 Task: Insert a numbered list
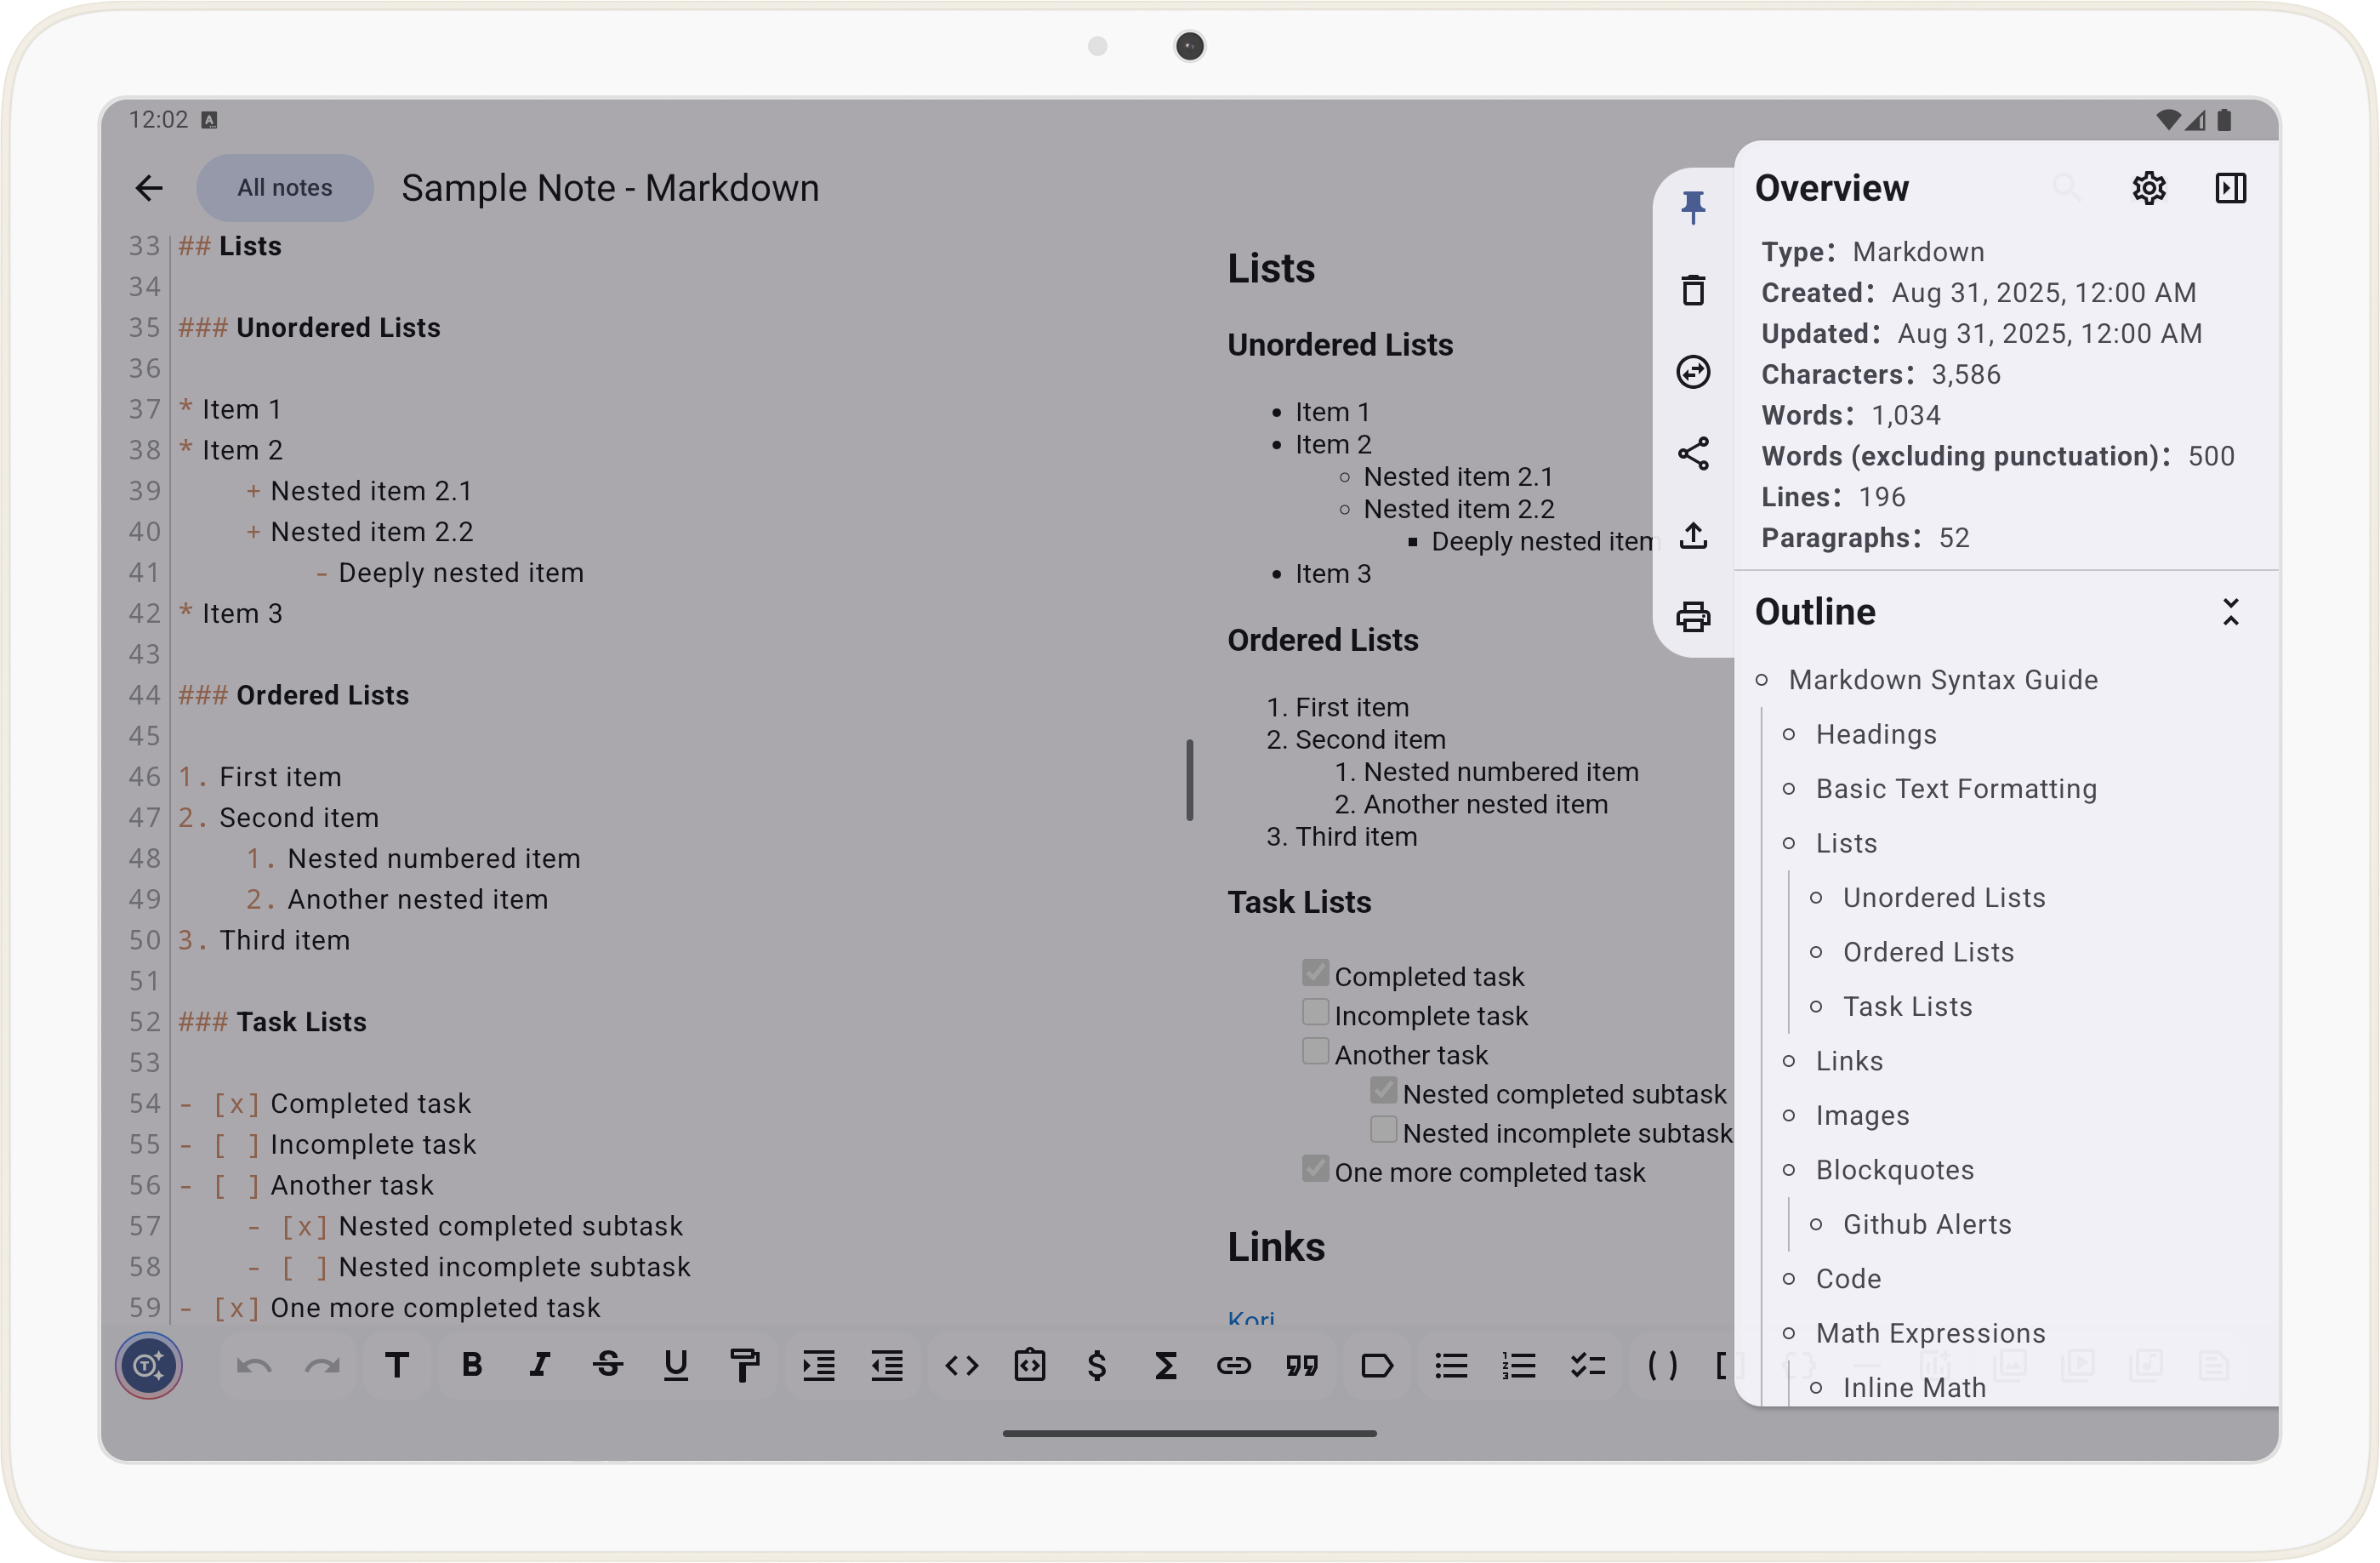(x=1520, y=1365)
